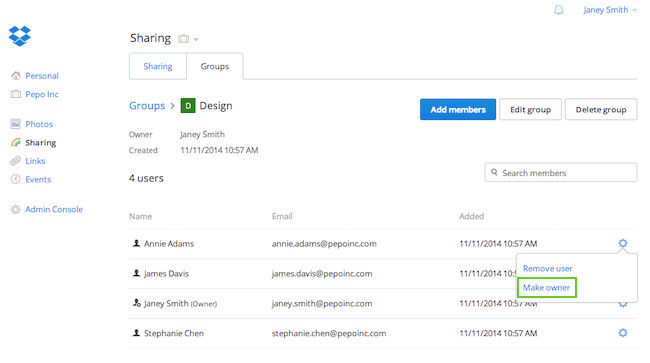This screenshot has height=363, width=650.
Task: Click the search magnifier icon
Action: 494,172
